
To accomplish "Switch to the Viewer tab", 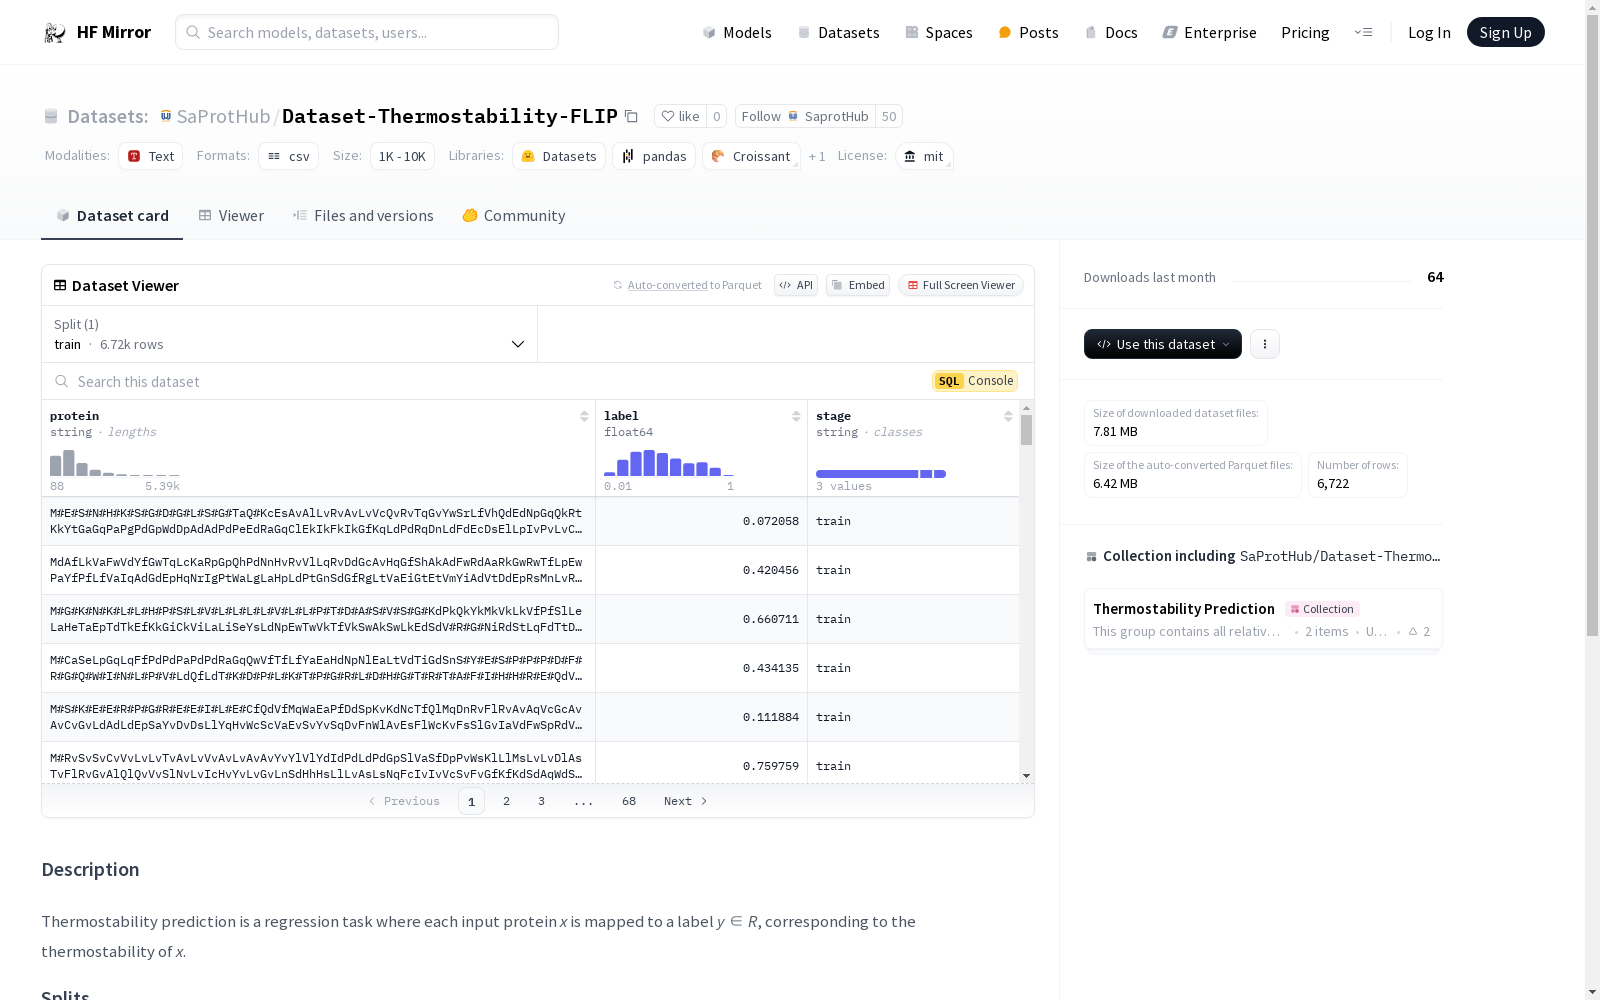I will 231,216.
